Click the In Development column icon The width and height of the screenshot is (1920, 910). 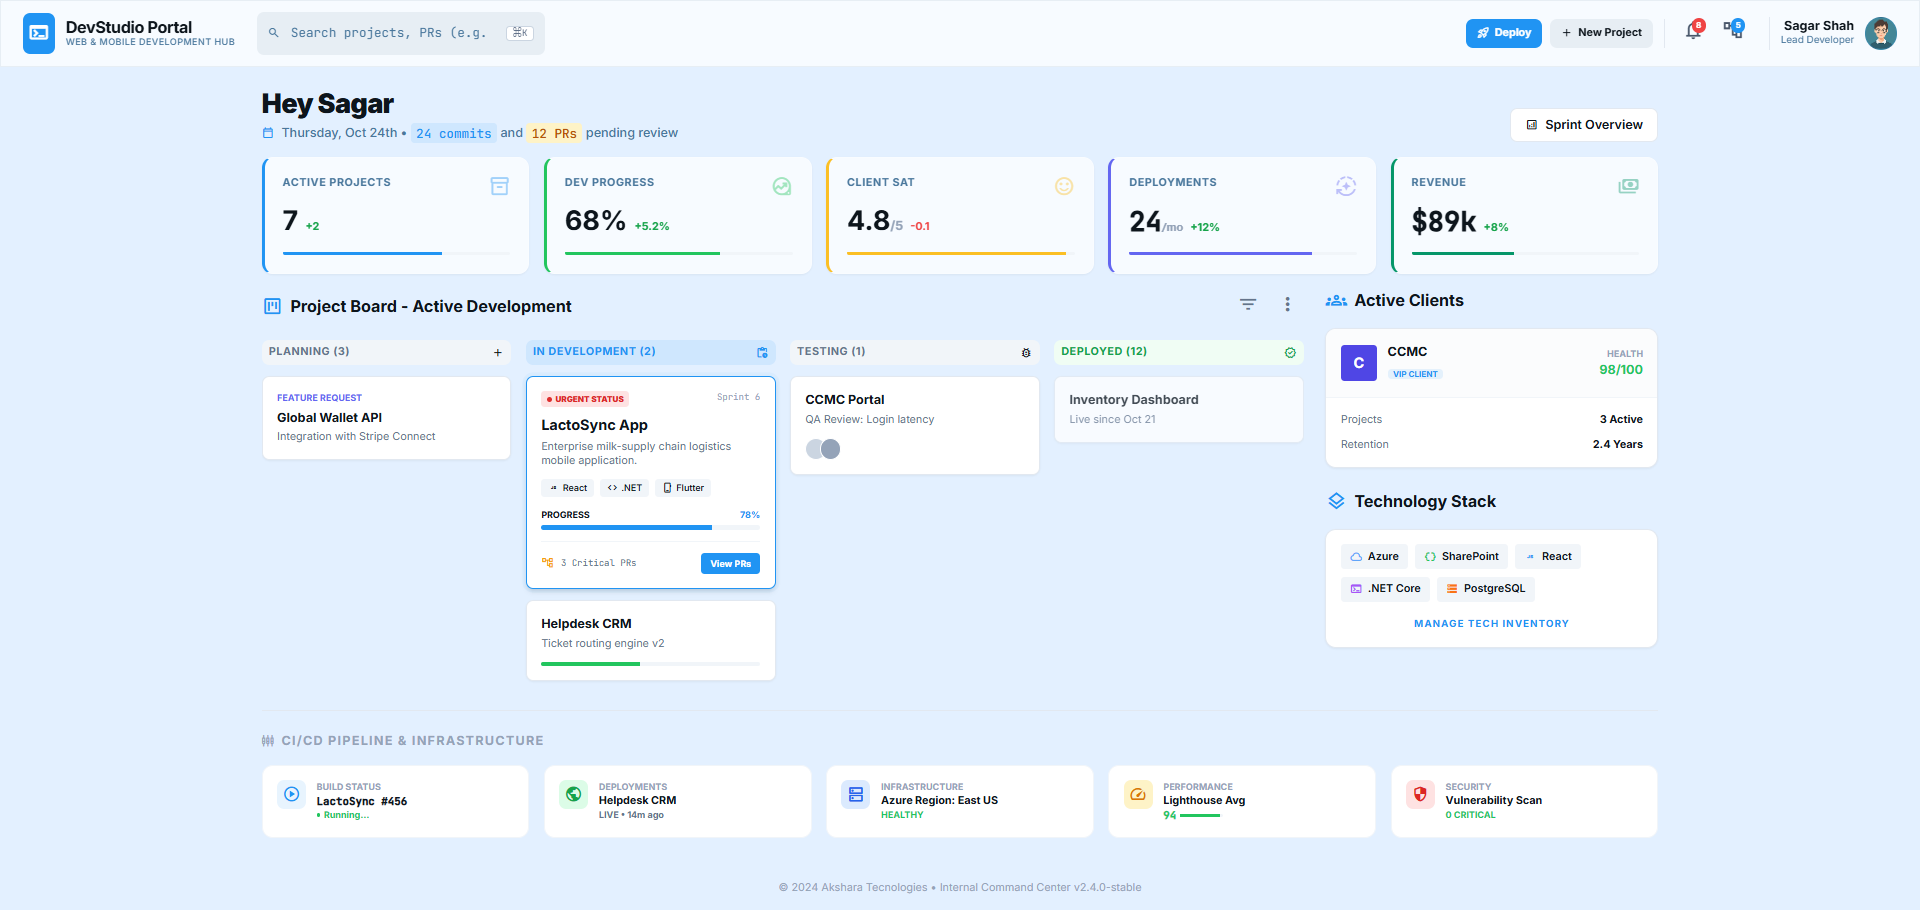[x=762, y=352]
